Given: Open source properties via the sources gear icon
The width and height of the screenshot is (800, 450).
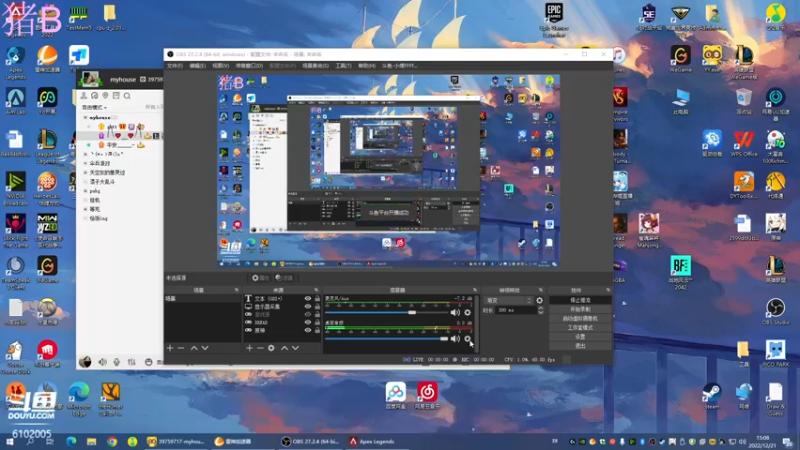Looking at the screenshot, I should tap(271, 348).
